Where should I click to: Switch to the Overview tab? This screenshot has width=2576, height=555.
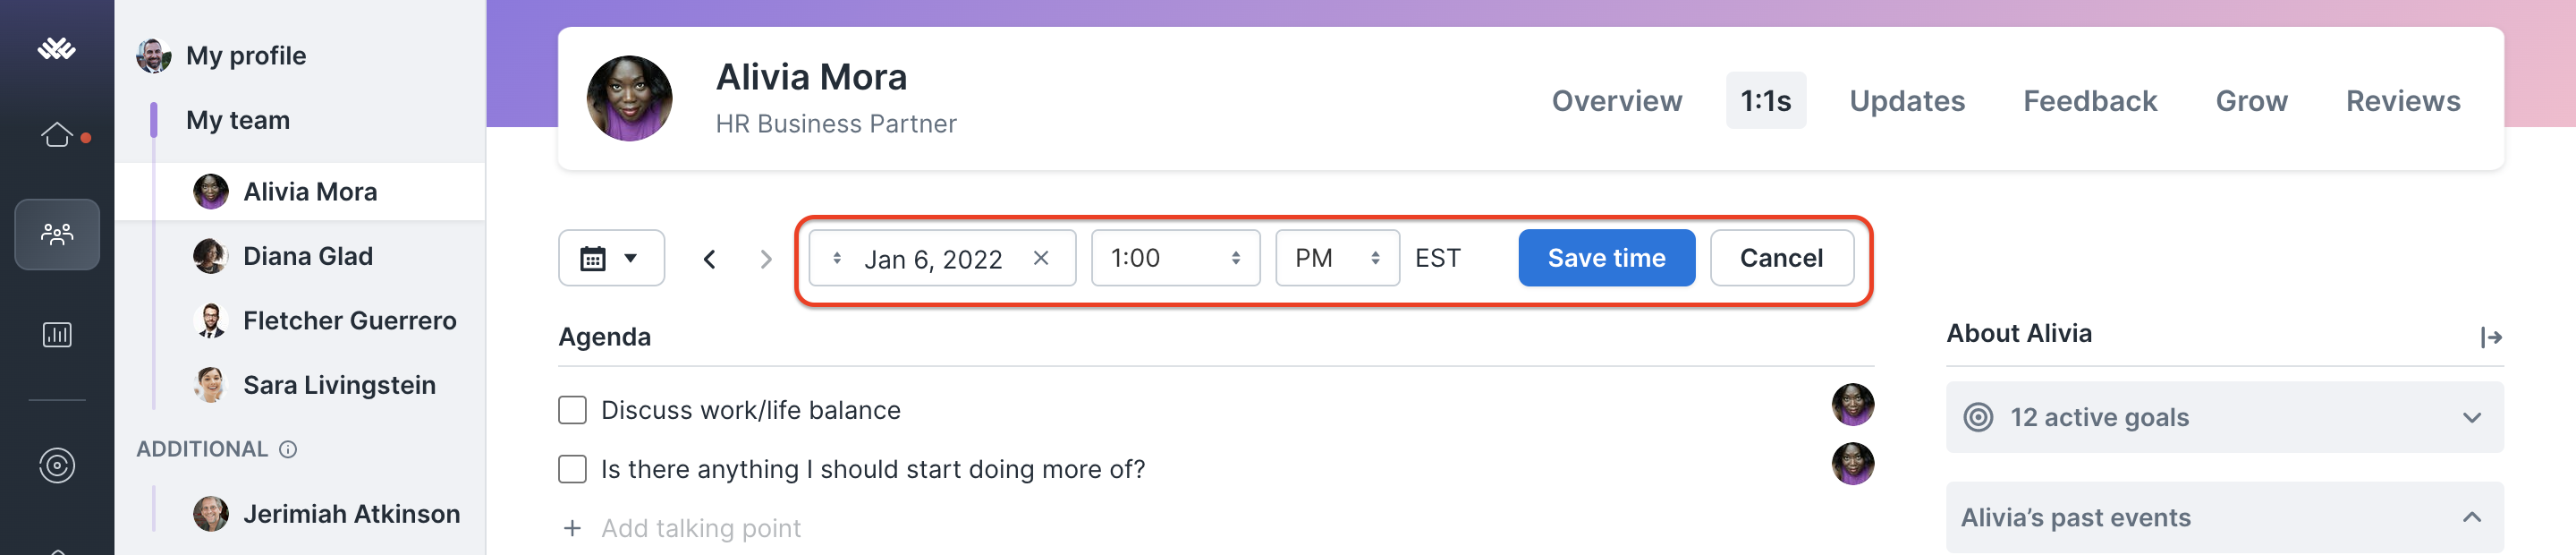[x=1616, y=101]
